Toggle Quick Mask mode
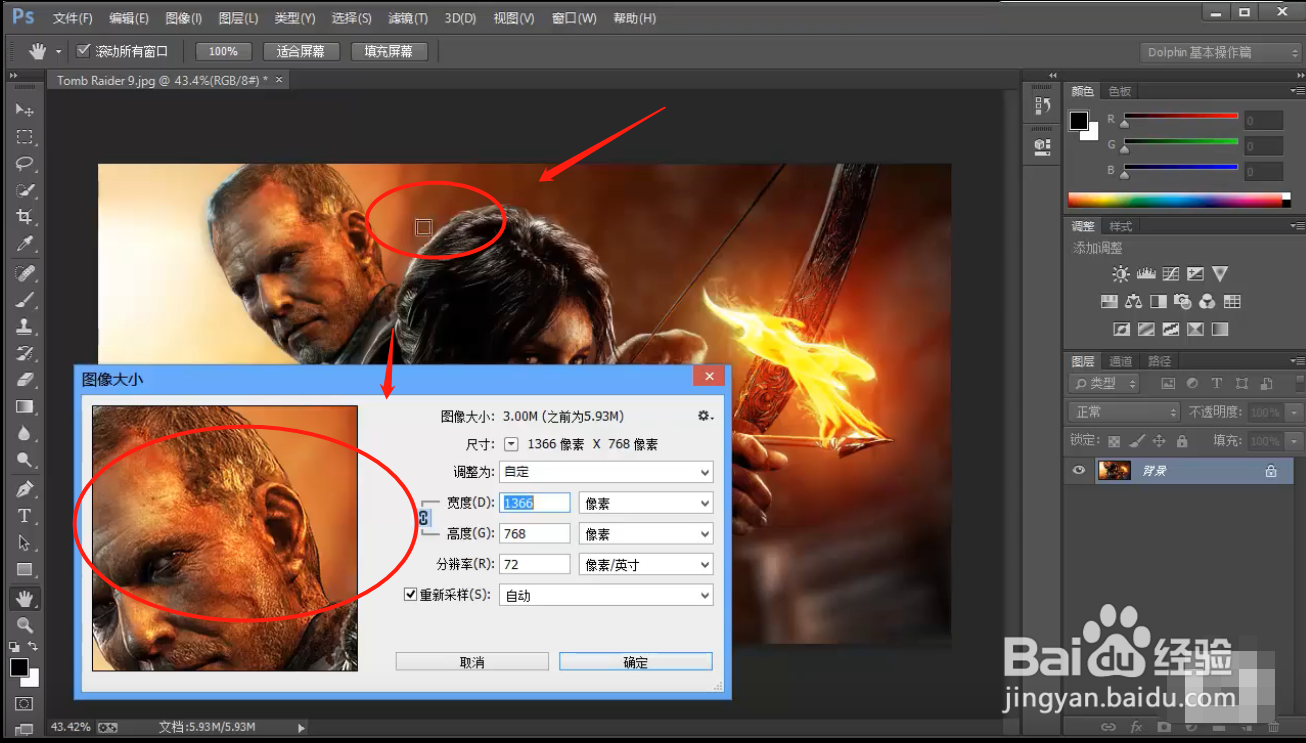The width and height of the screenshot is (1306, 743). pos(24,704)
